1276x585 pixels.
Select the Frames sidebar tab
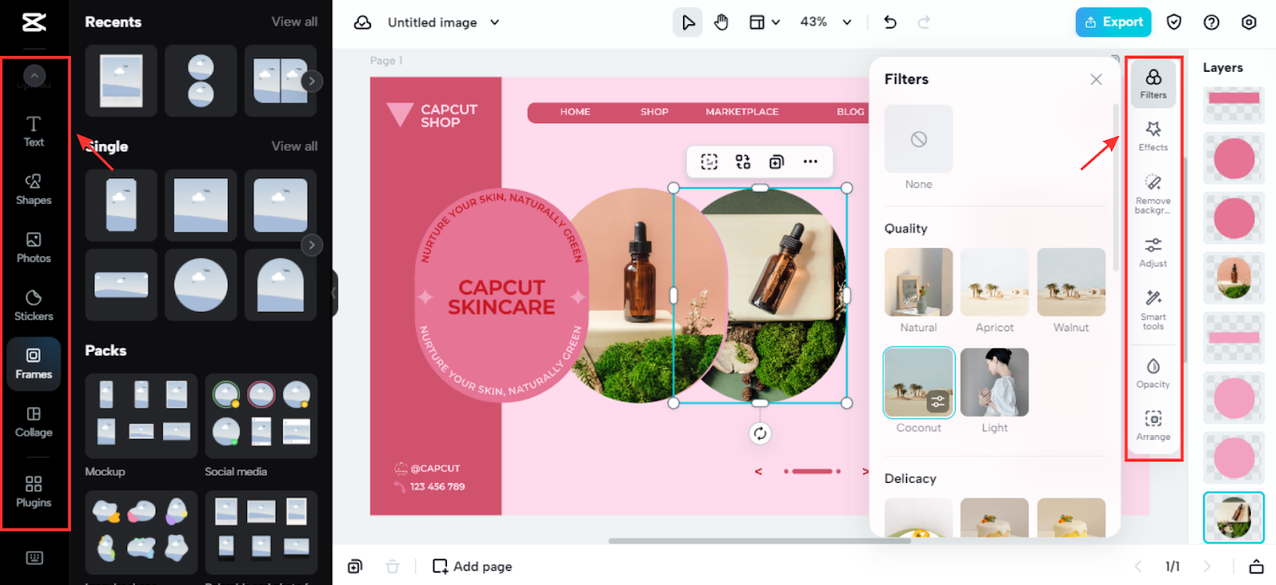pos(34,364)
